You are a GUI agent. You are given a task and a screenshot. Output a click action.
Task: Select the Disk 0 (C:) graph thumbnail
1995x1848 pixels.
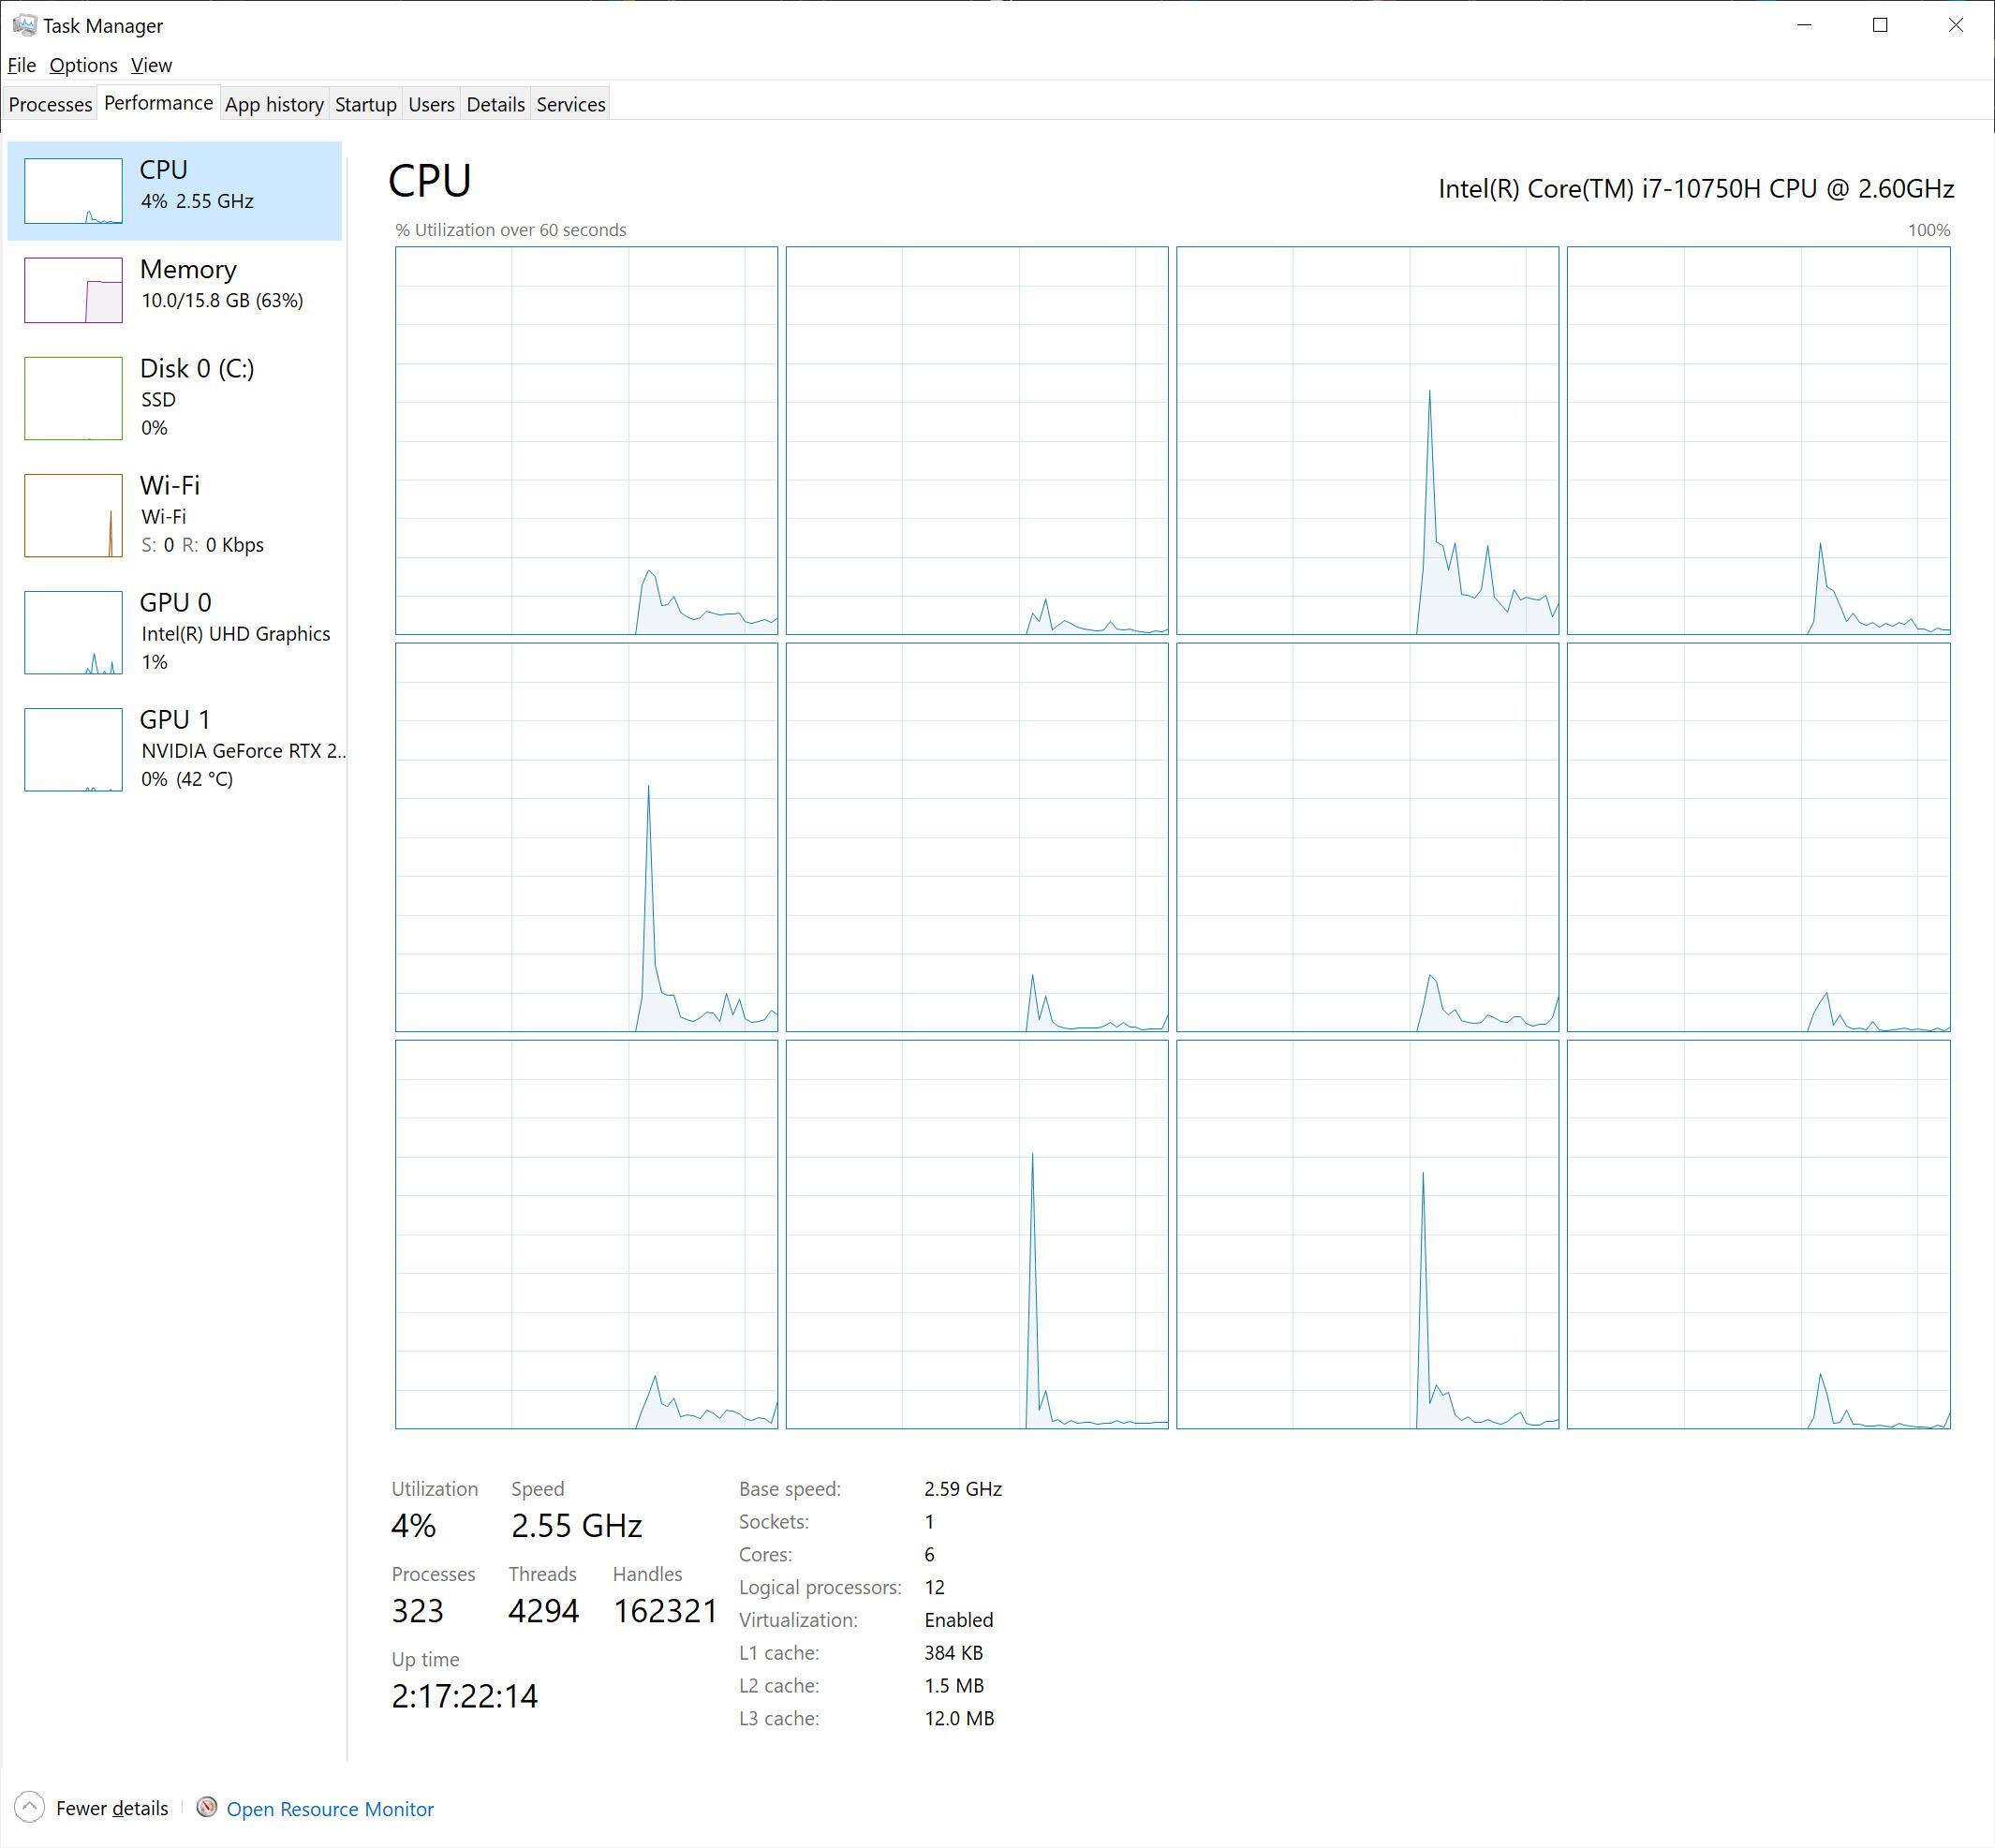(x=73, y=398)
